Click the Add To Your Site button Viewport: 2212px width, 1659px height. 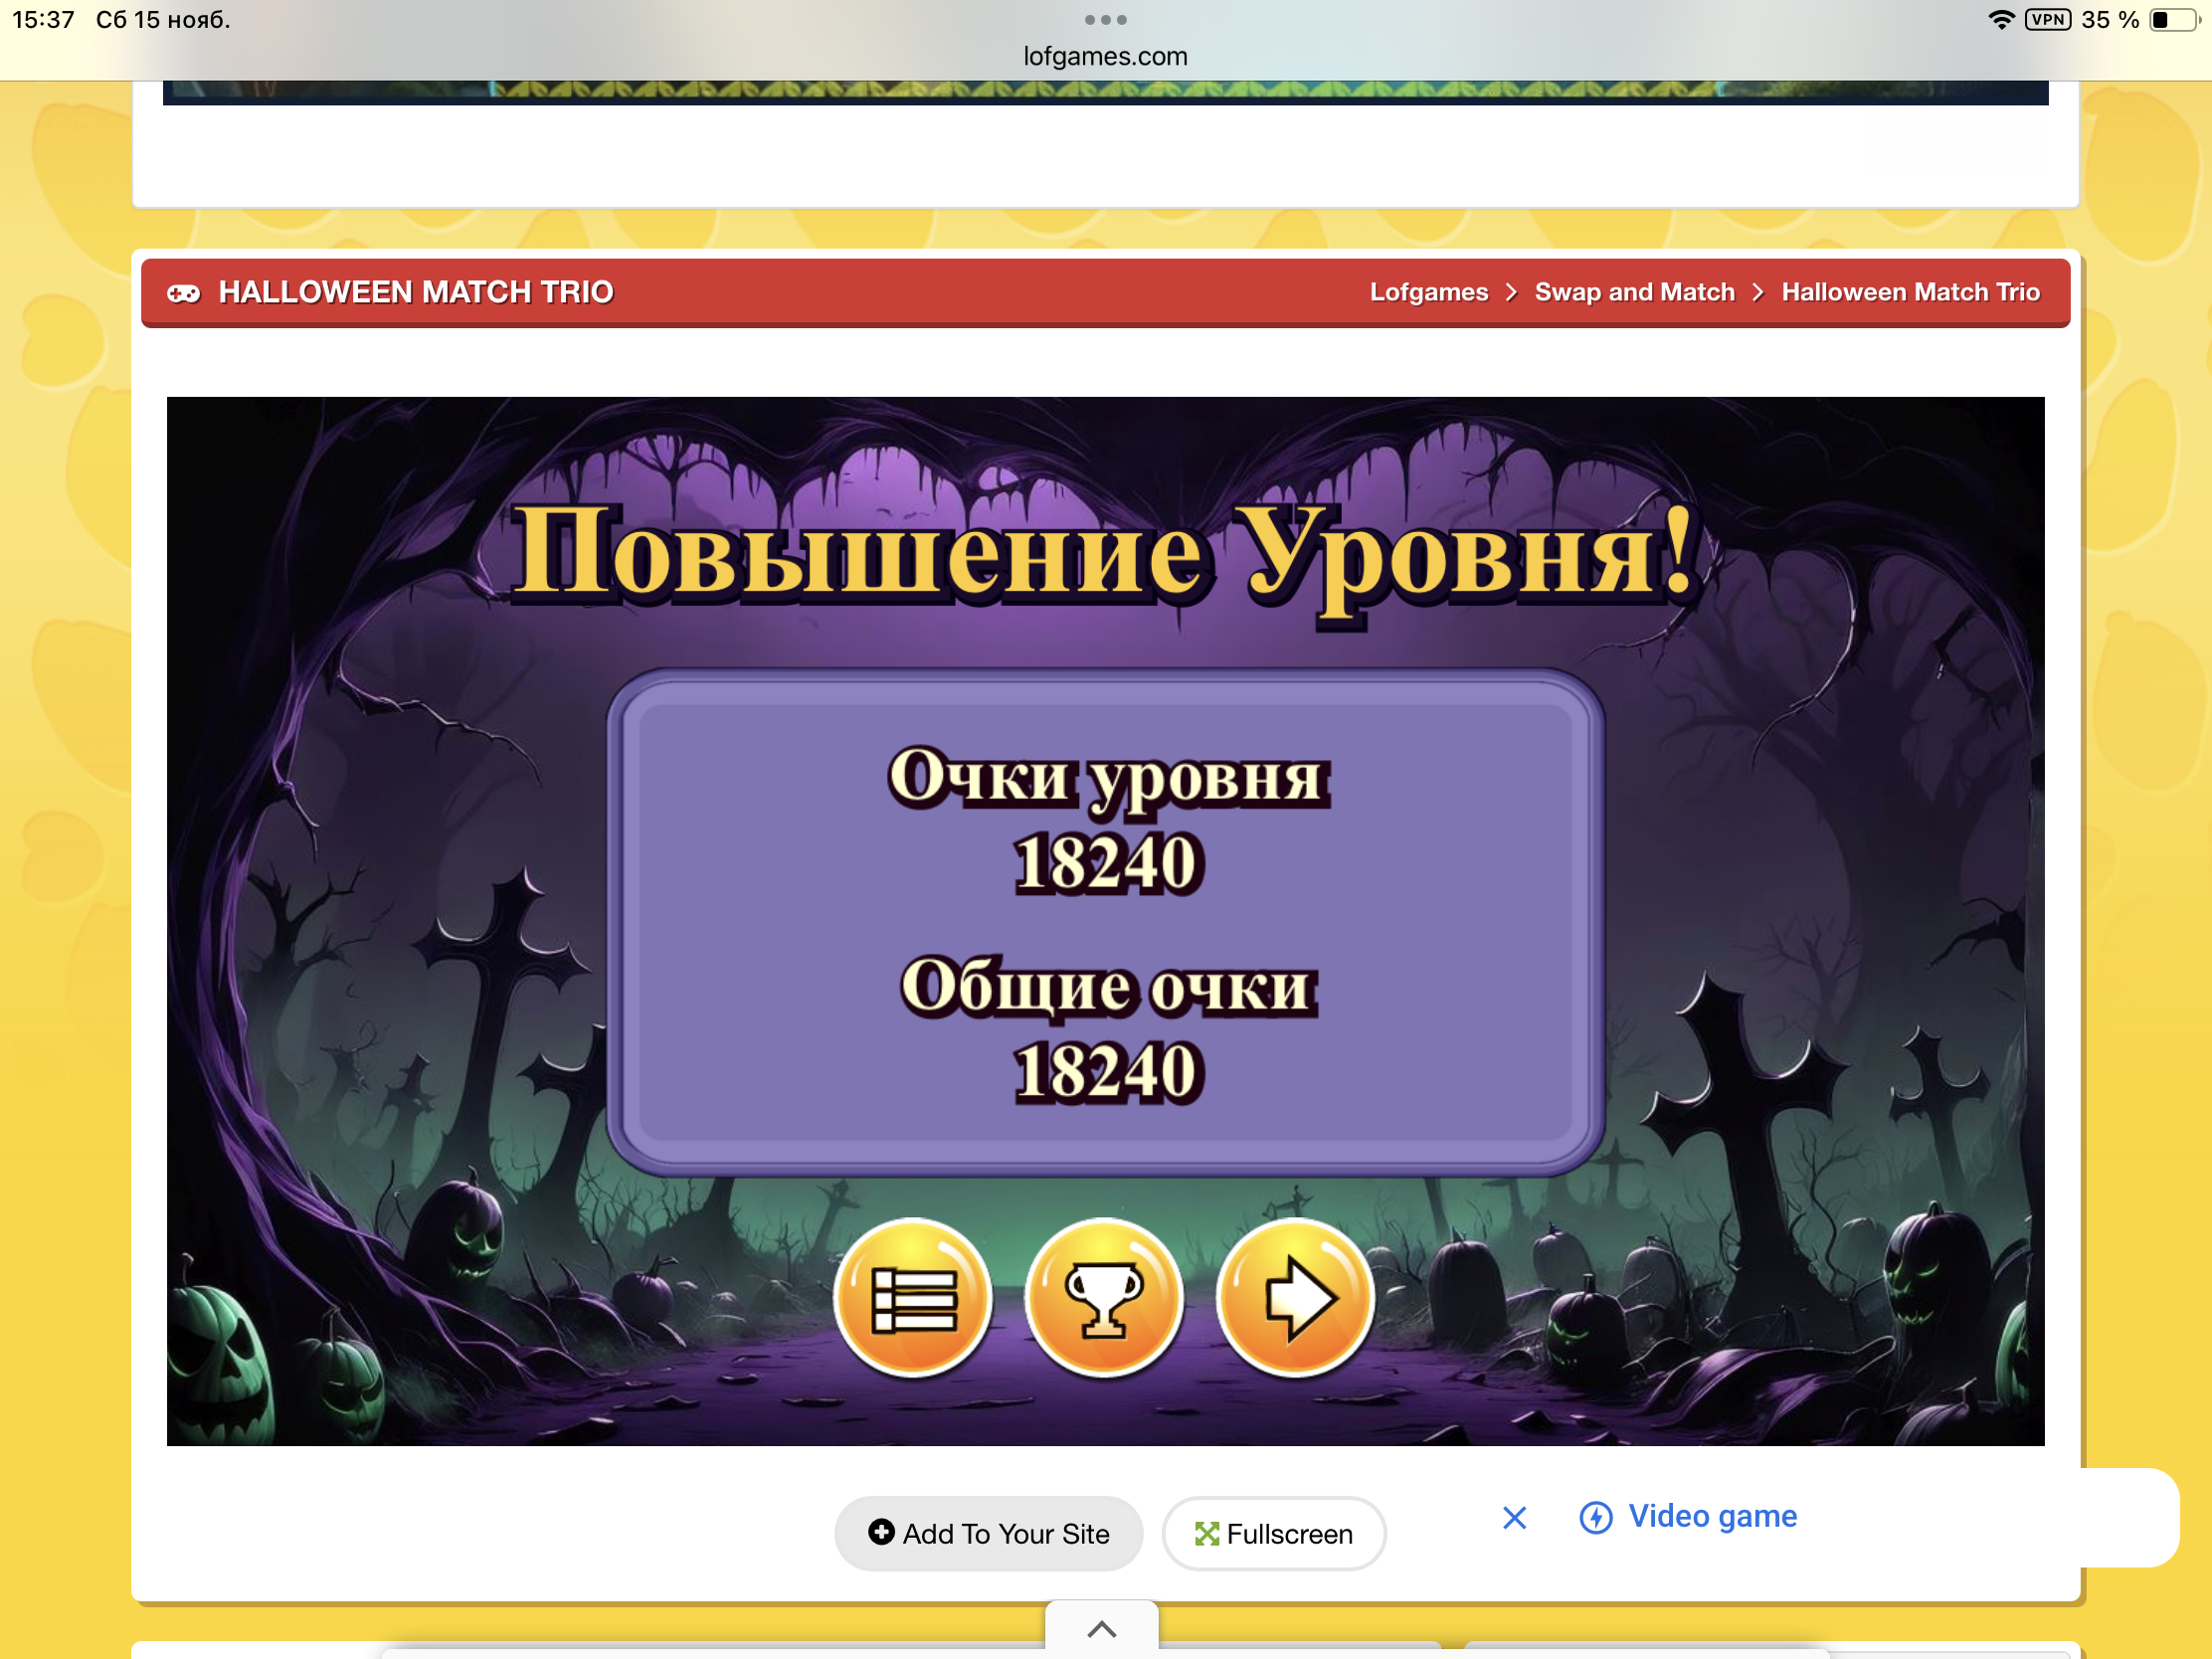coord(988,1533)
